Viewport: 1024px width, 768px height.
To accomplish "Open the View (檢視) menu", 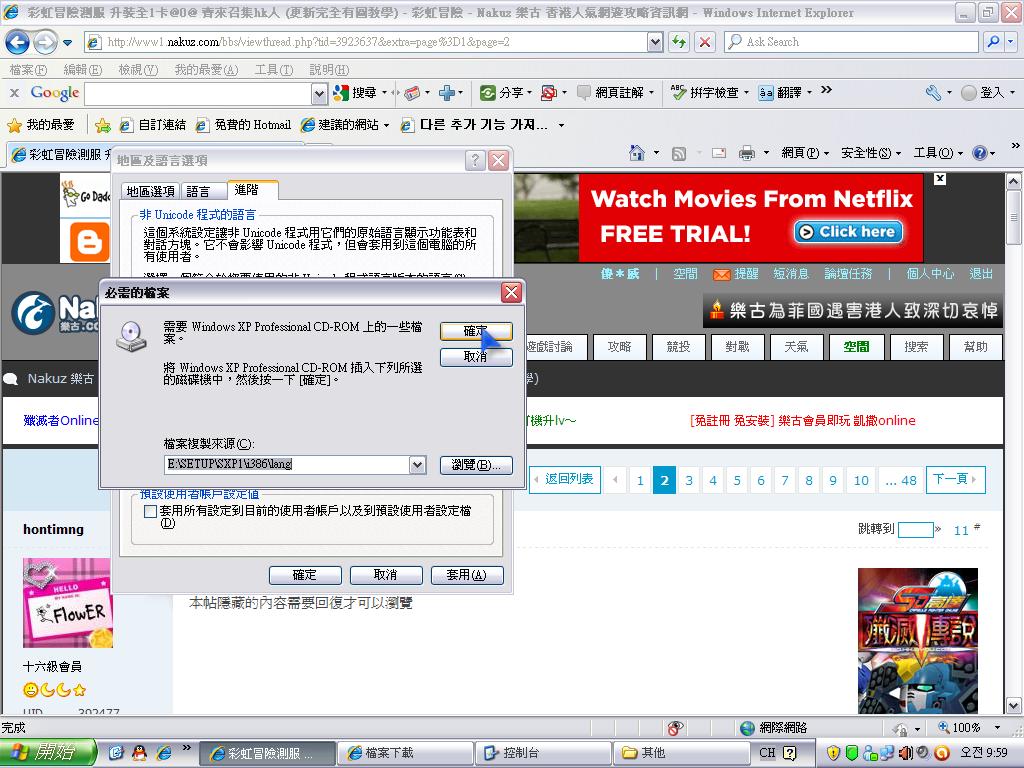I will [x=138, y=69].
